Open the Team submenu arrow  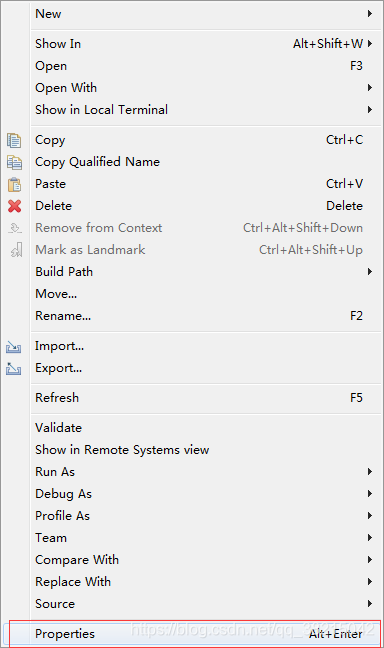[370, 538]
